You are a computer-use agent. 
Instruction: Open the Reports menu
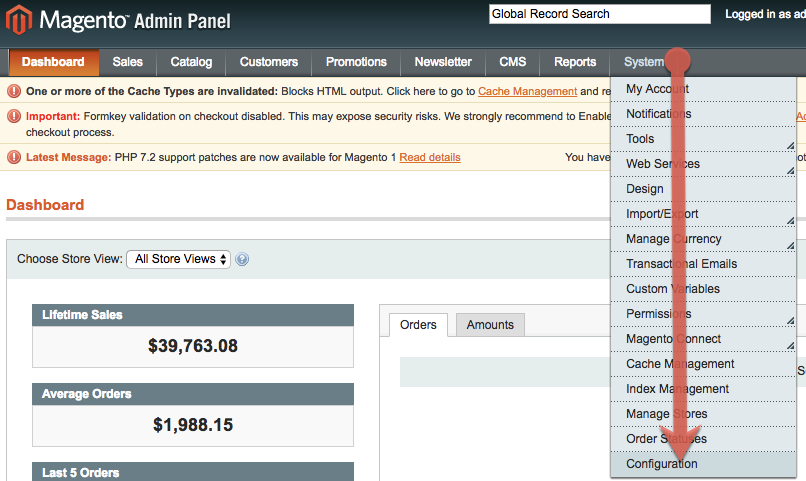[575, 62]
